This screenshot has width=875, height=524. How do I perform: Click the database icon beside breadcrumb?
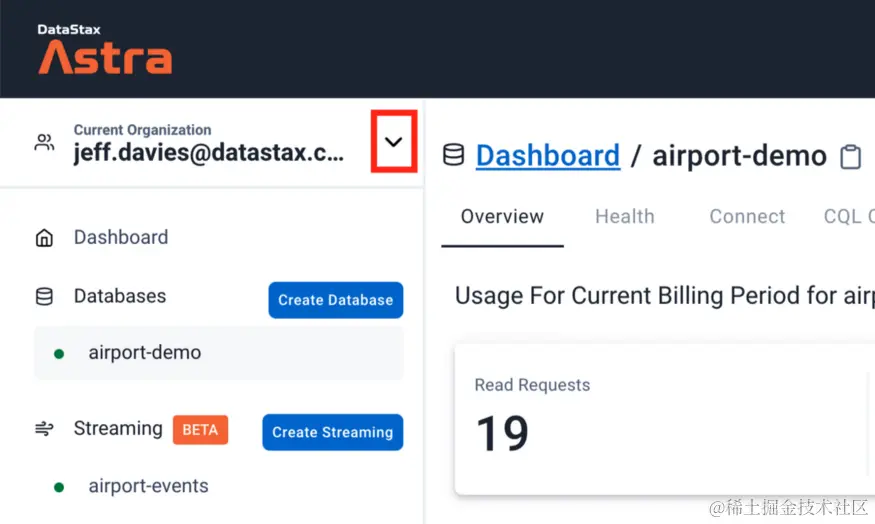(x=453, y=155)
